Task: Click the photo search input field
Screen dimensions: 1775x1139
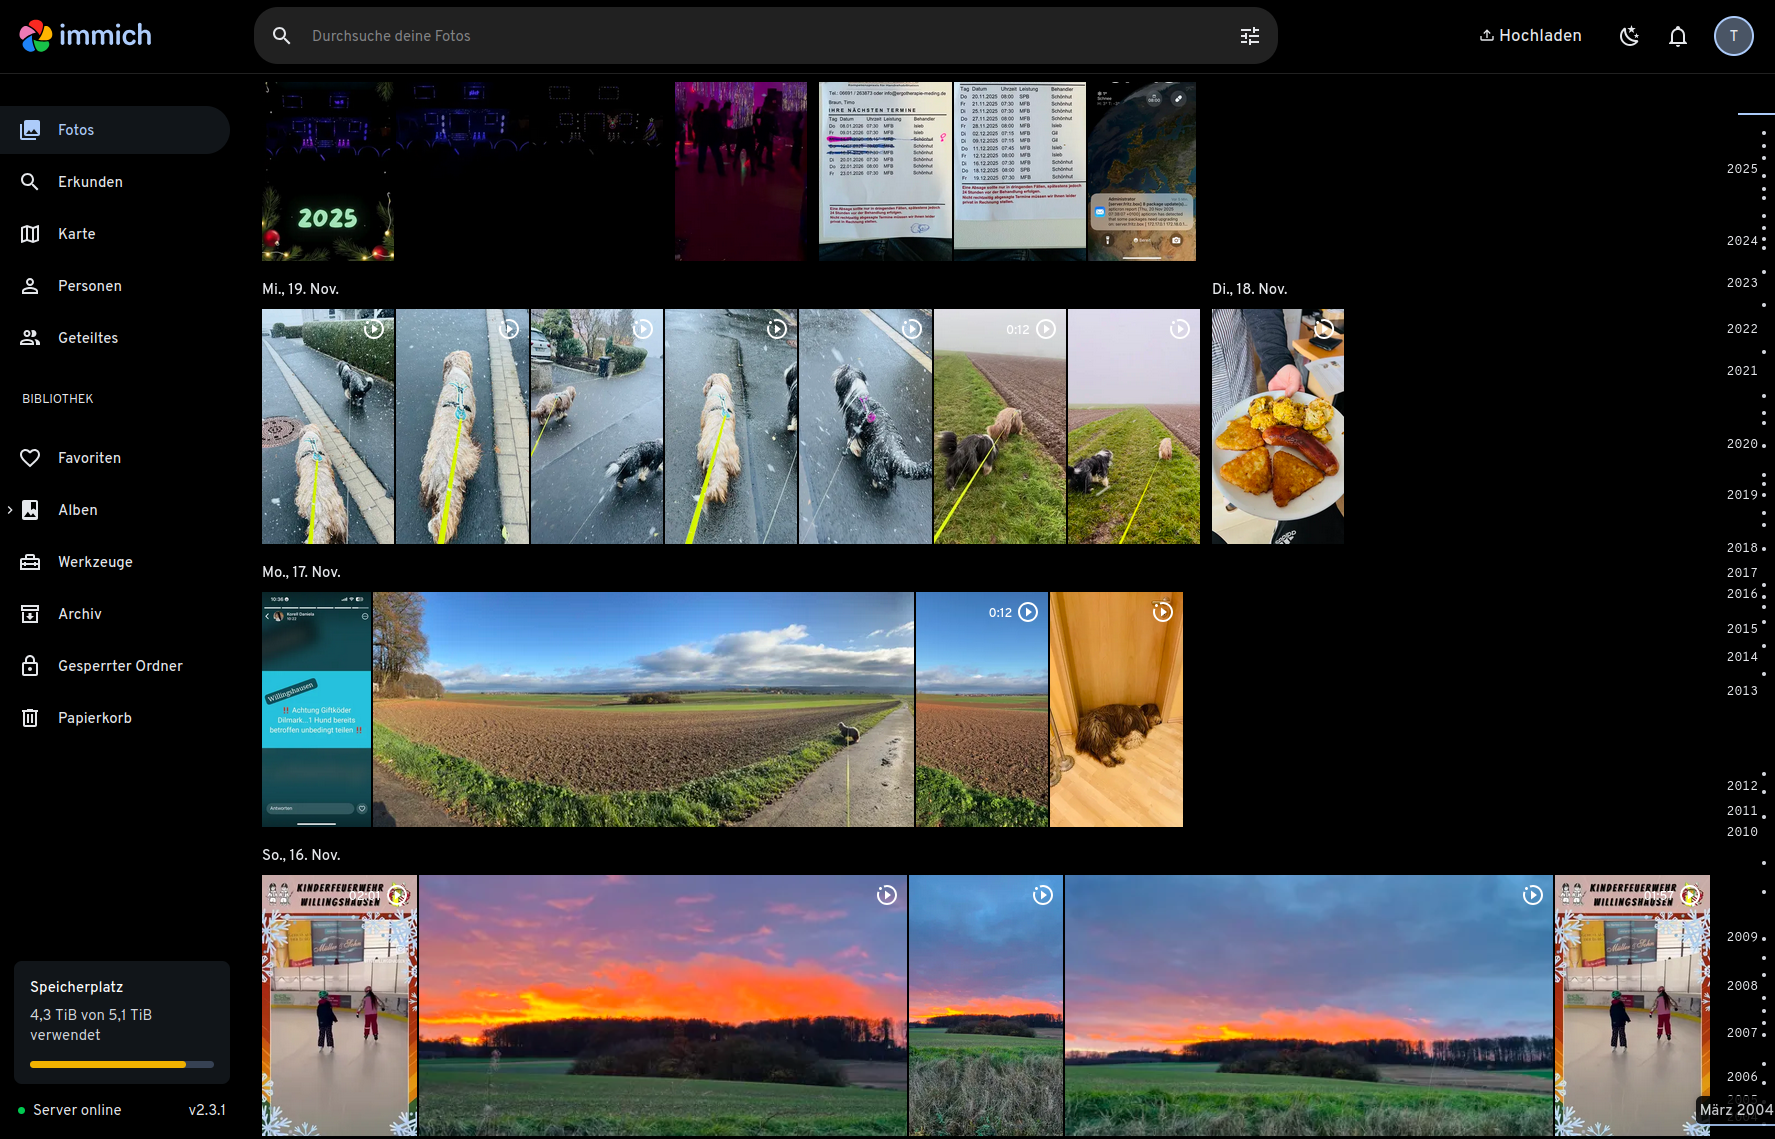Action: tap(760, 36)
